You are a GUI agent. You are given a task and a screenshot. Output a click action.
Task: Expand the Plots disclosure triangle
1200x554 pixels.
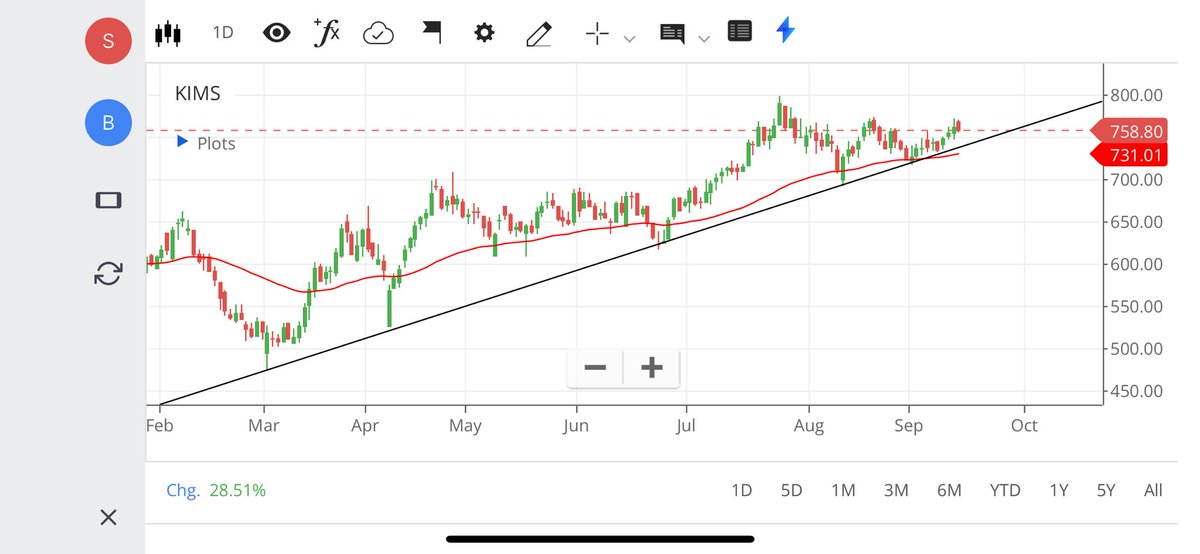(182, 142)
